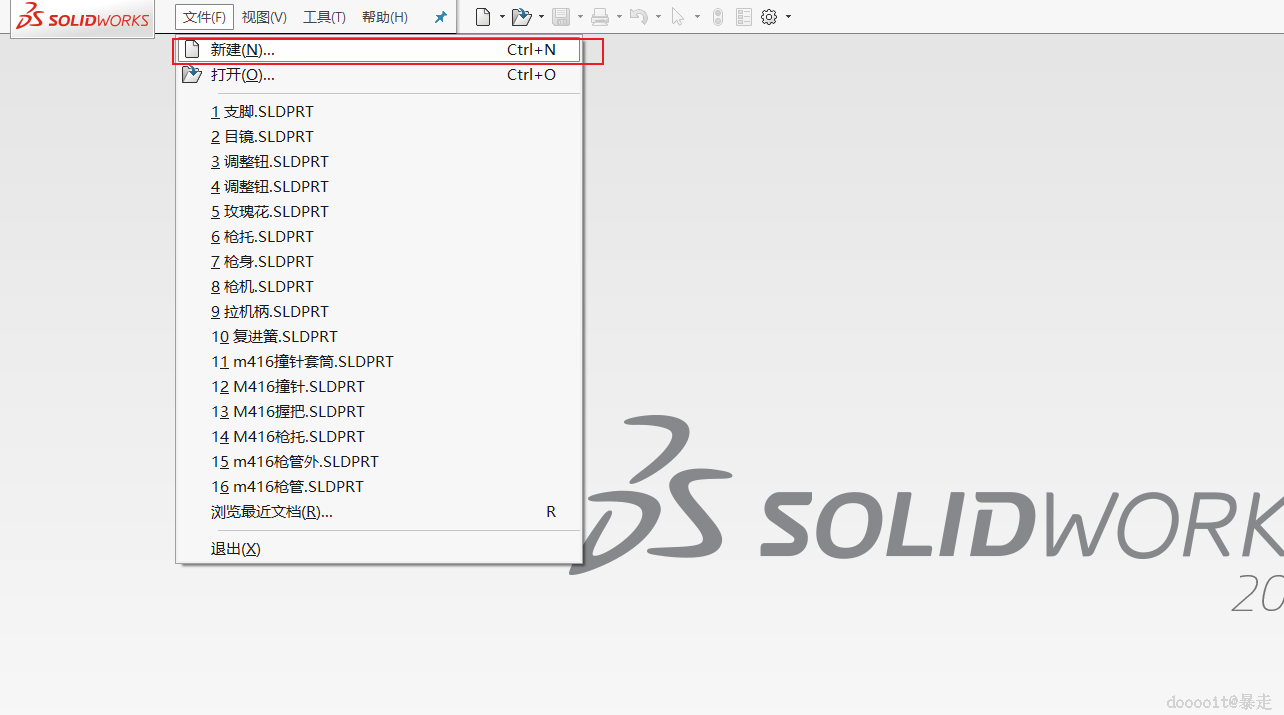Click the SOLIDWORKS logo button
This screenshot has width=1284, height=715.
click(x=82, y=18)
